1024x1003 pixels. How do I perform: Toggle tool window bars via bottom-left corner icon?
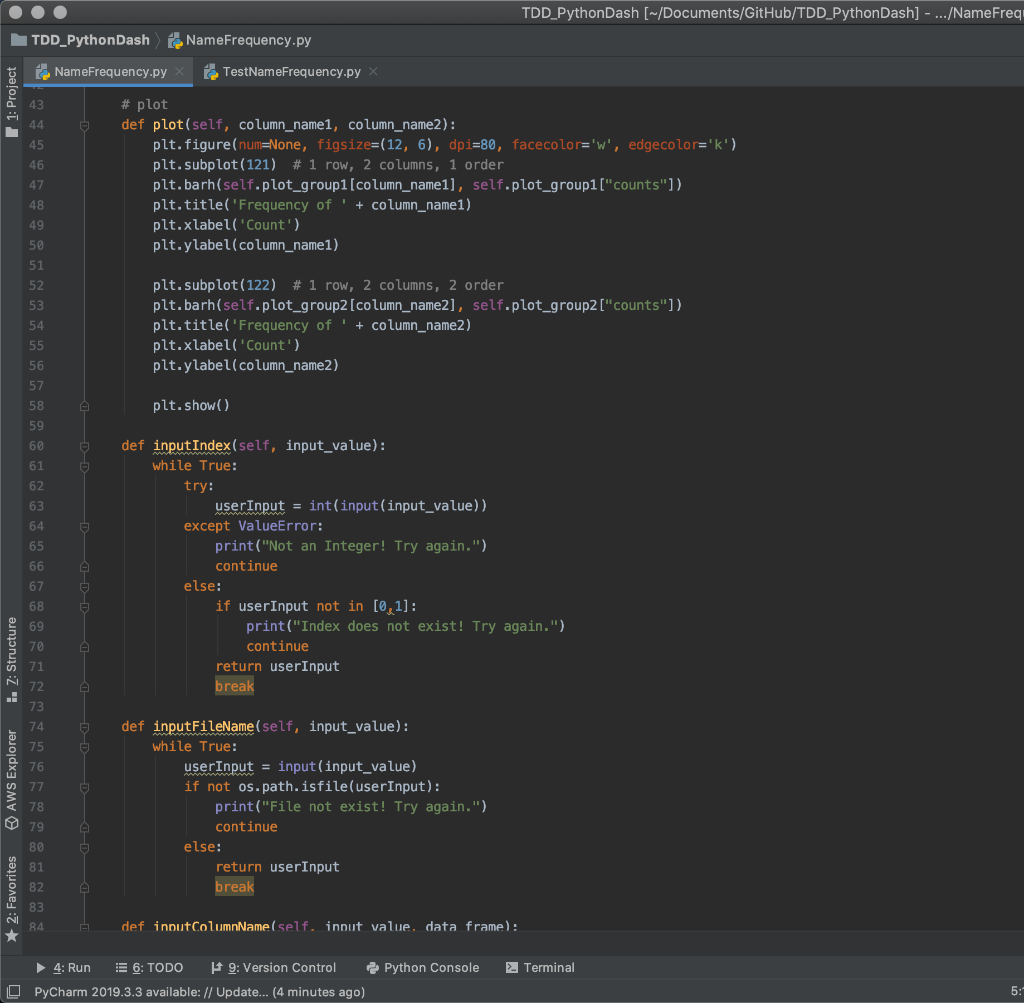[13, 991]
